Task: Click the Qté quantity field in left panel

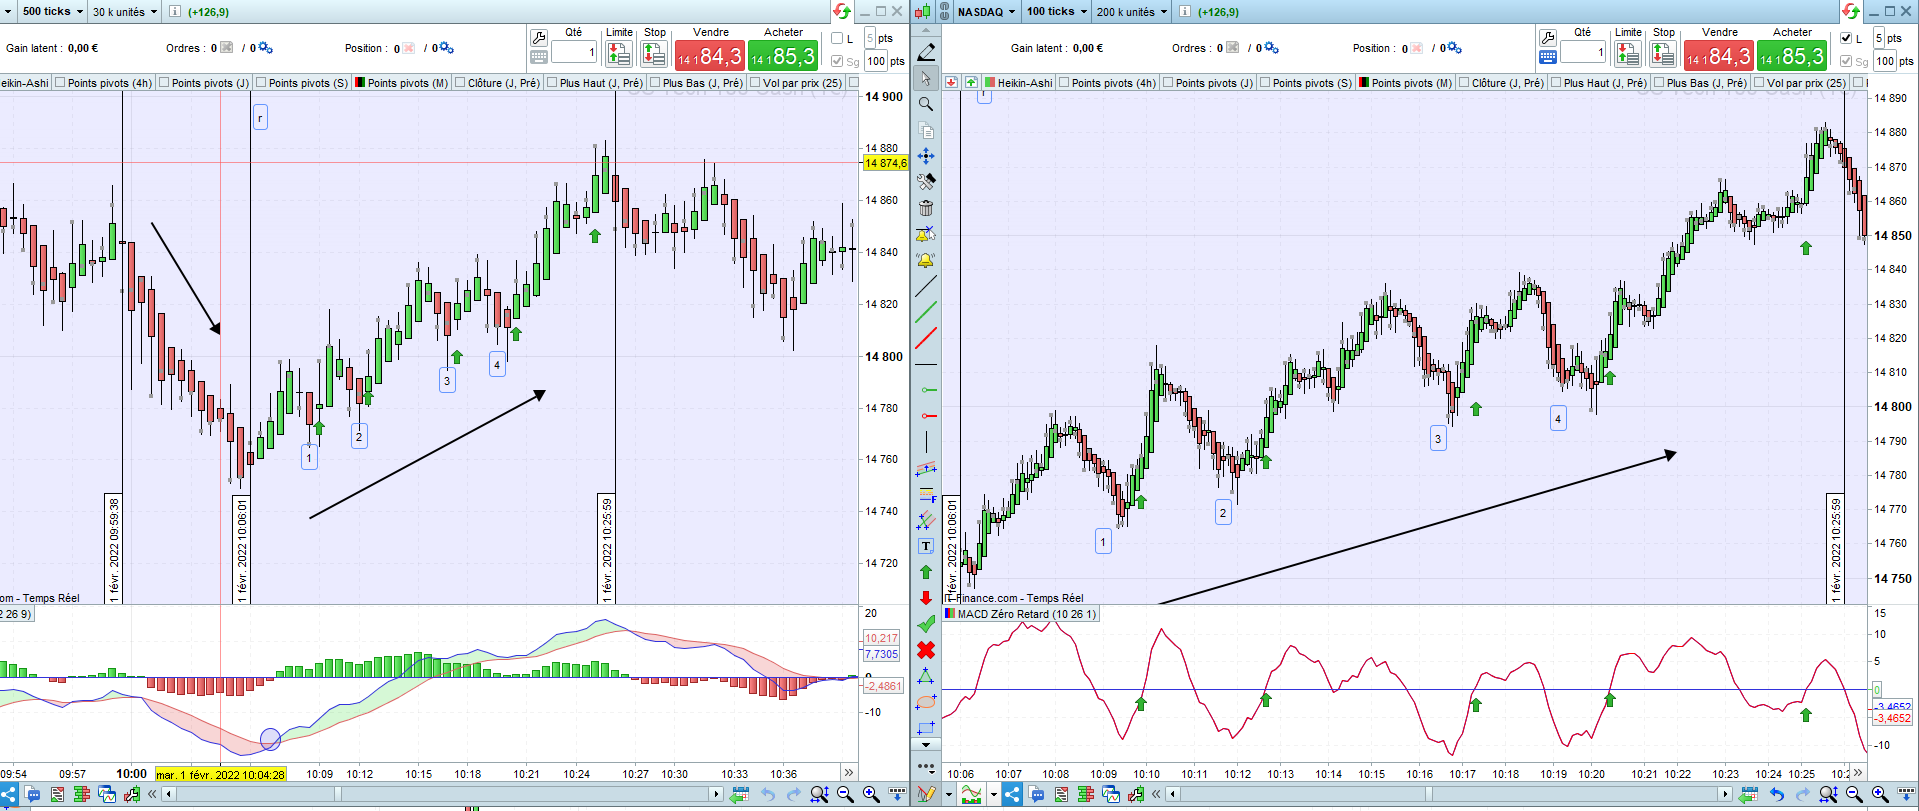Action: [x=574, y=52]
